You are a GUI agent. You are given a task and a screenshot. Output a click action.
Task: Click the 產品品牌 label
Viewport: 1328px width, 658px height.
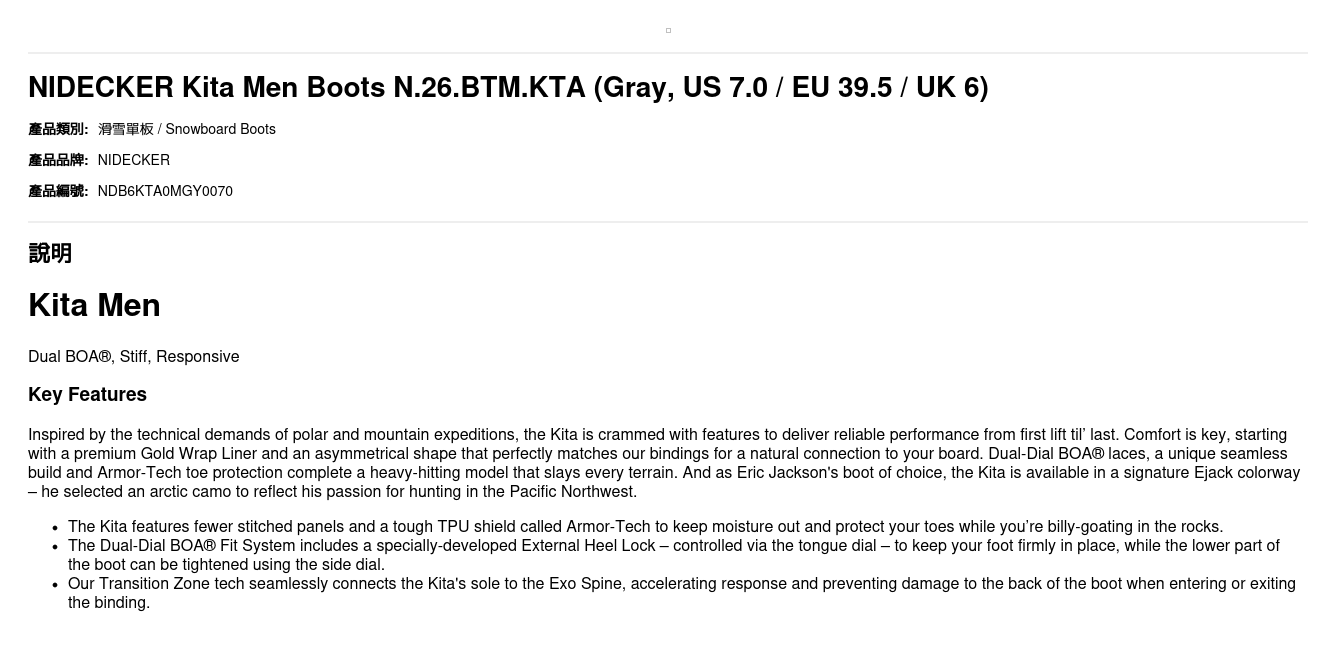58,160
